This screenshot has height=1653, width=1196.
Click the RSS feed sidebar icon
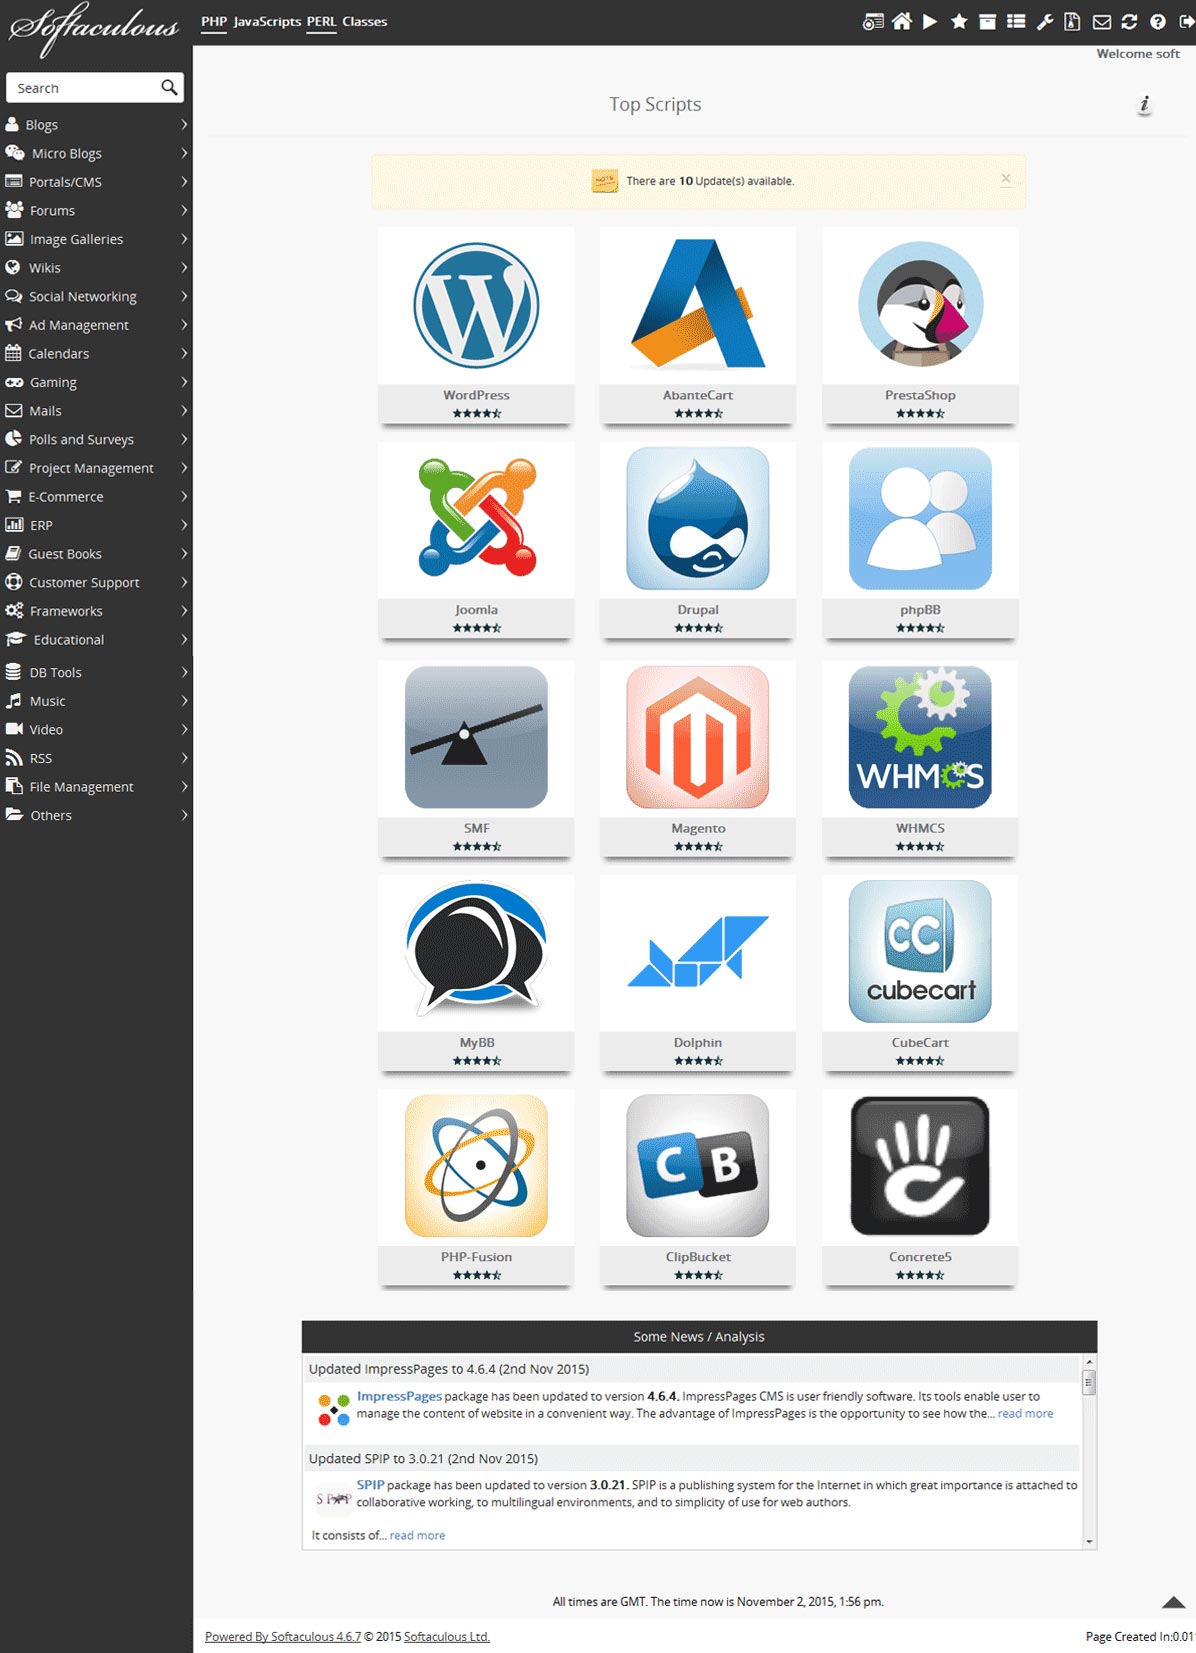(x=13, y=758)
